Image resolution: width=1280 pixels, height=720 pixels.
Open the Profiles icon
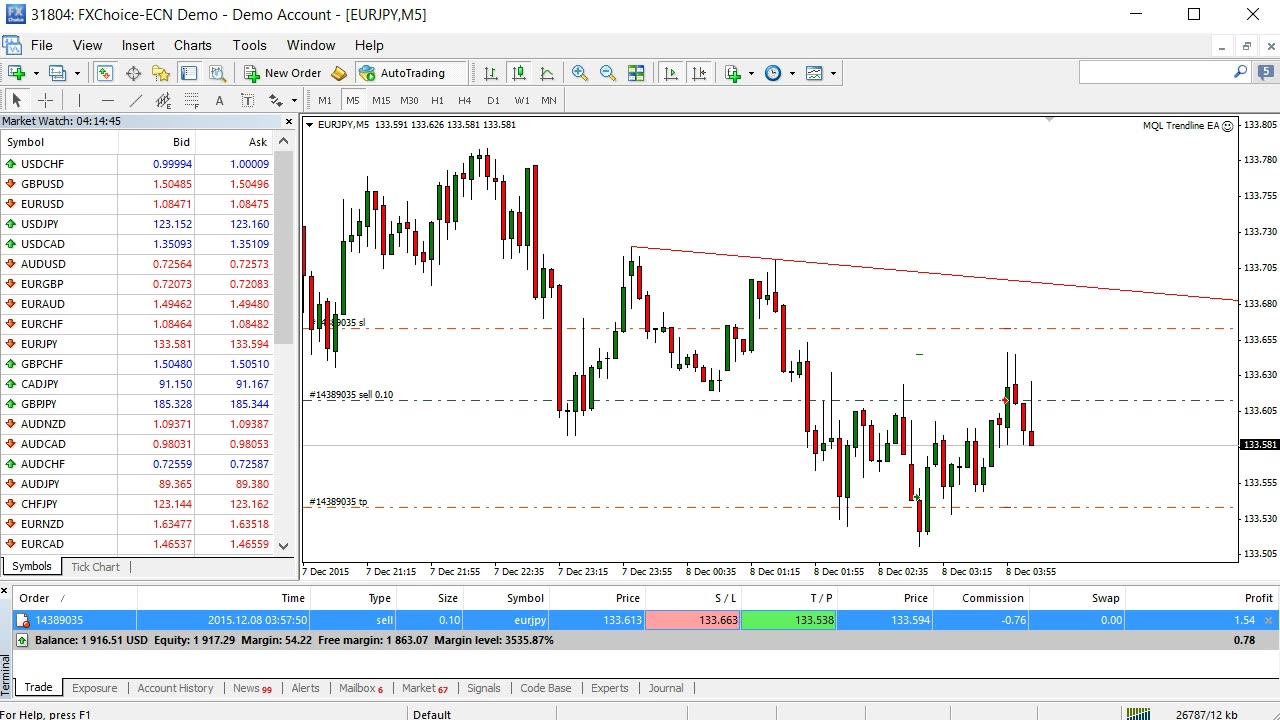pyautogui.click(x=57, y=73)
